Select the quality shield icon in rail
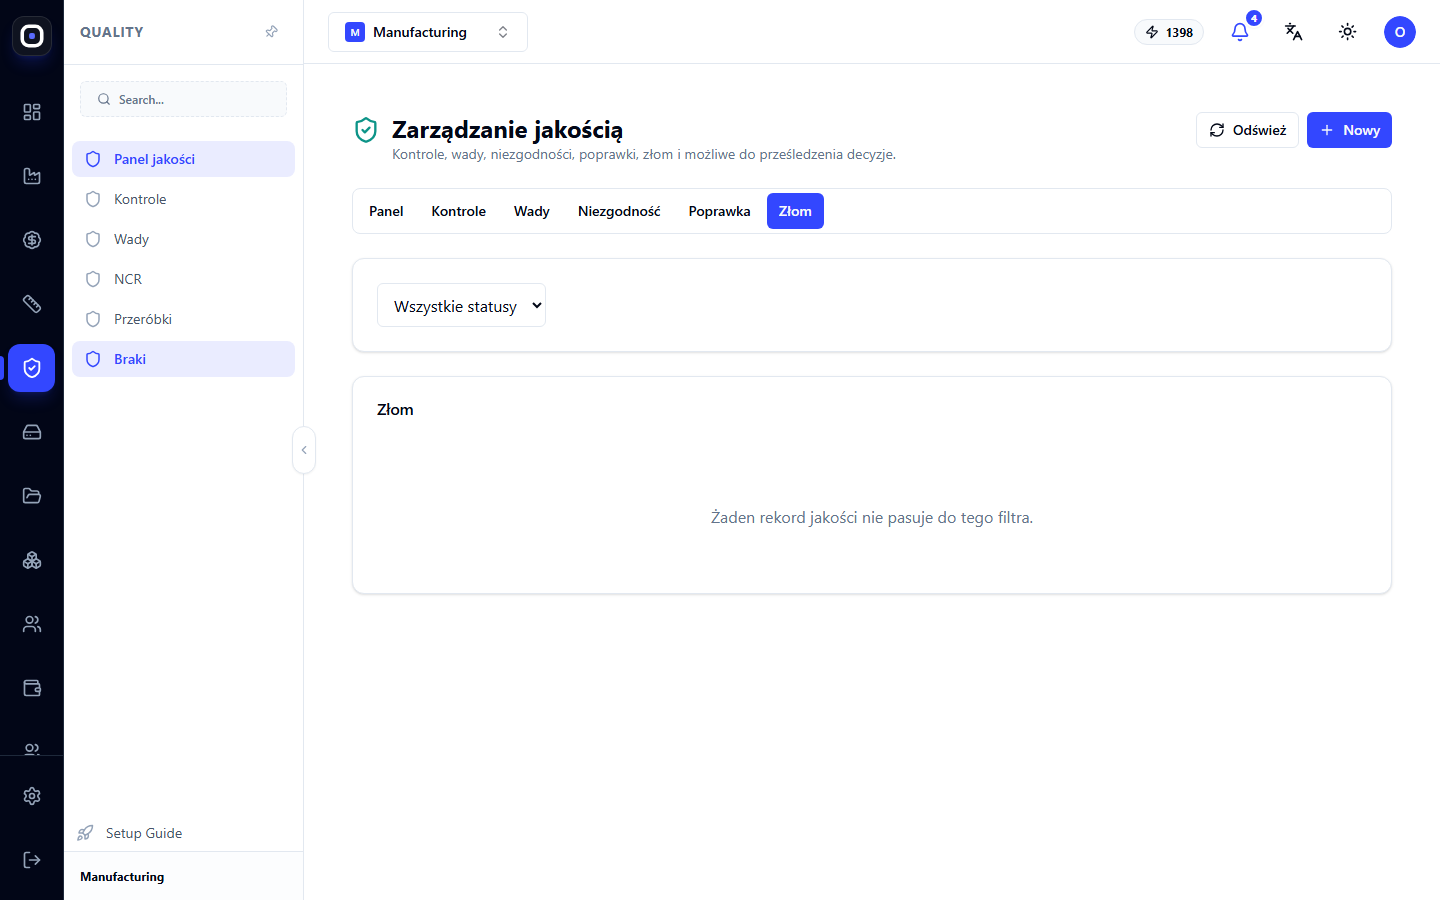The width and height of the screenshot is (1440, 900). [x=32, y=368]
